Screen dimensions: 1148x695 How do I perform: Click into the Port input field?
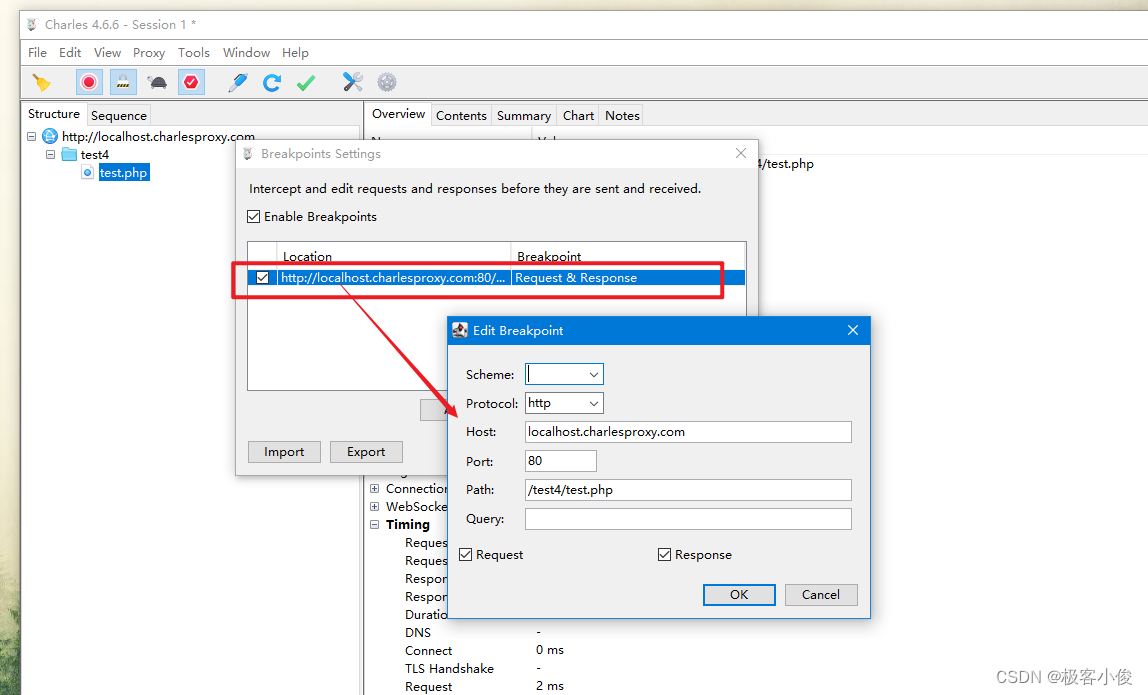pyautogui.click(x=561, y=461)
